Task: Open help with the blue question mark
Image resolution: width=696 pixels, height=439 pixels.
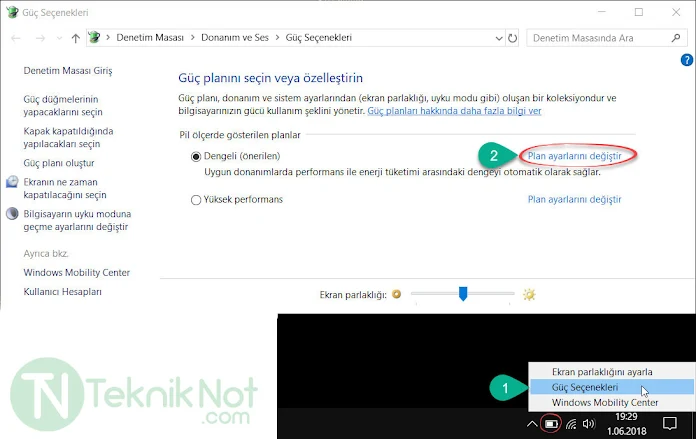Action: tap(686, 60)
